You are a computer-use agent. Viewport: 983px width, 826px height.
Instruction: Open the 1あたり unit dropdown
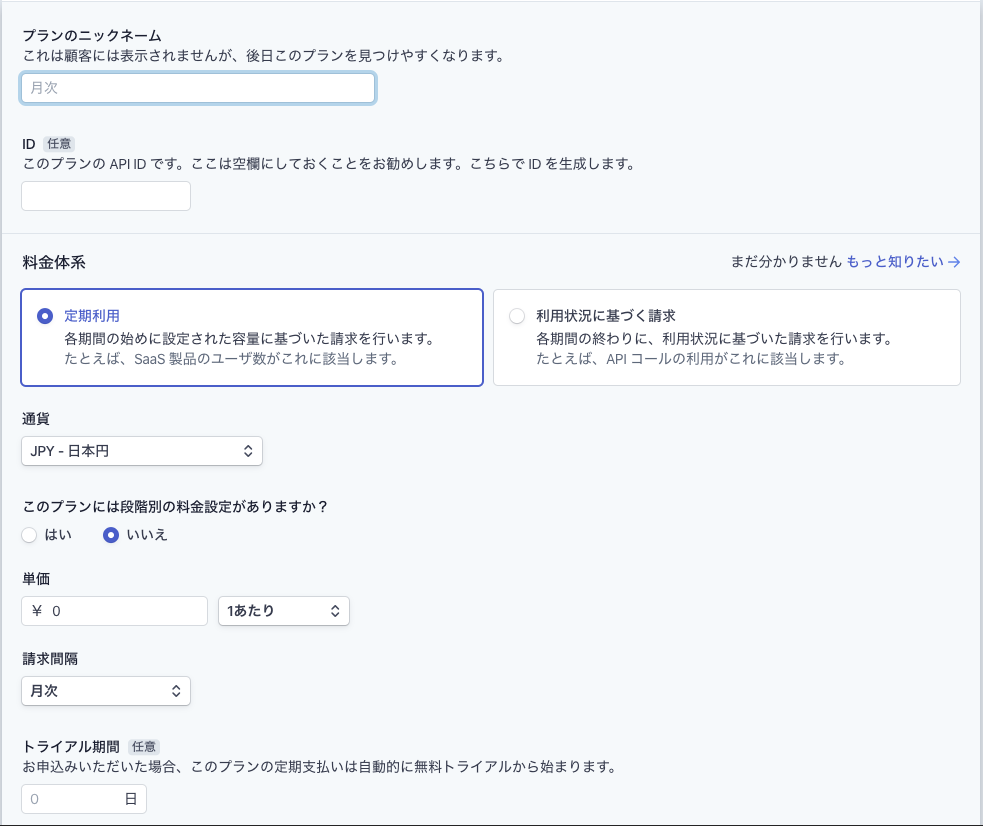[x=283, y=610]
